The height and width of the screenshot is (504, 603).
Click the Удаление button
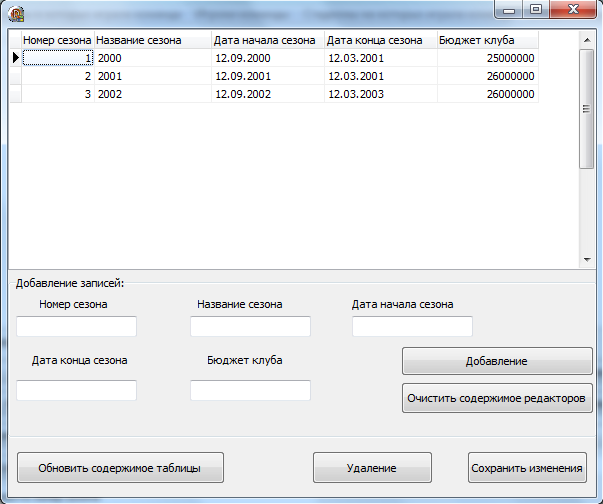(372, 467)
